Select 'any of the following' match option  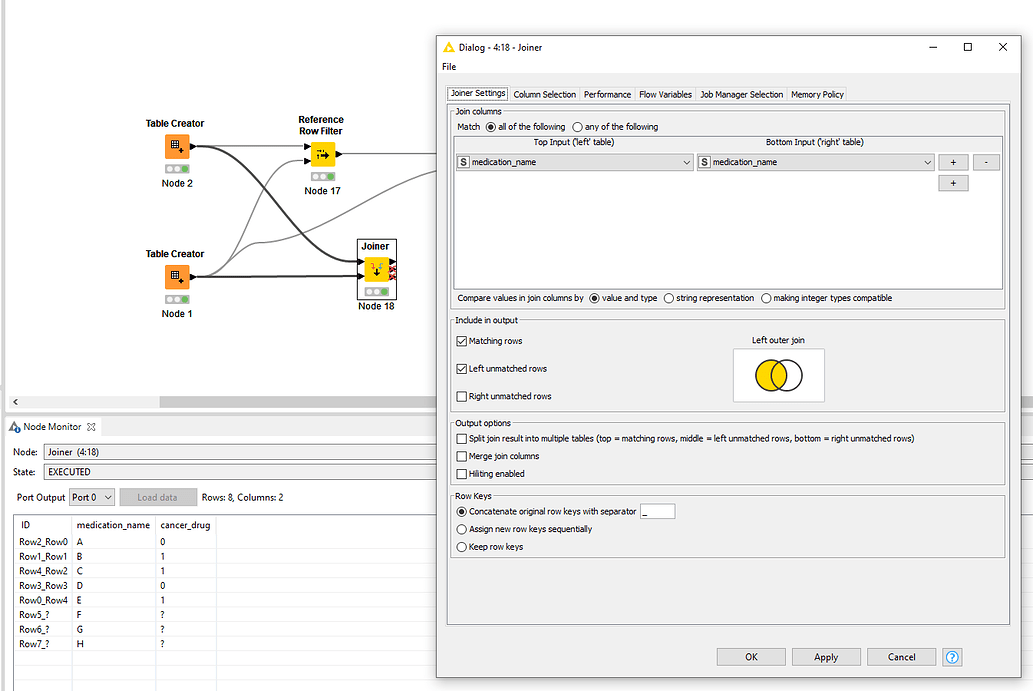tap(578, 127)
